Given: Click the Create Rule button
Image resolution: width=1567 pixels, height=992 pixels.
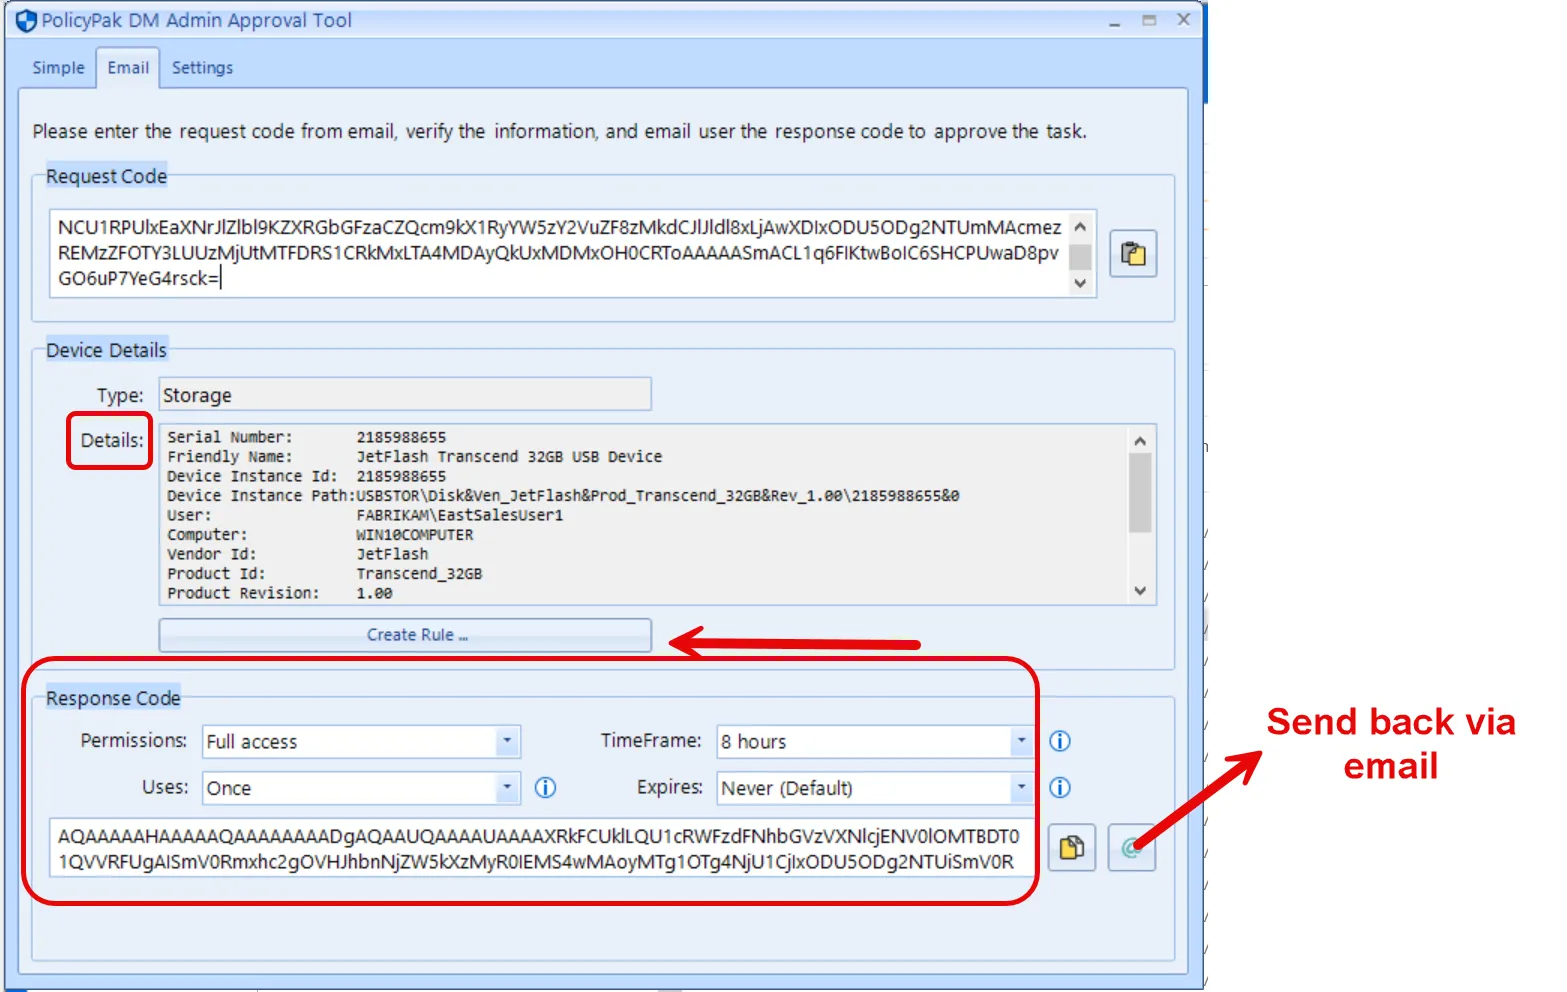Looking at the screenshot, I should 405,635.
